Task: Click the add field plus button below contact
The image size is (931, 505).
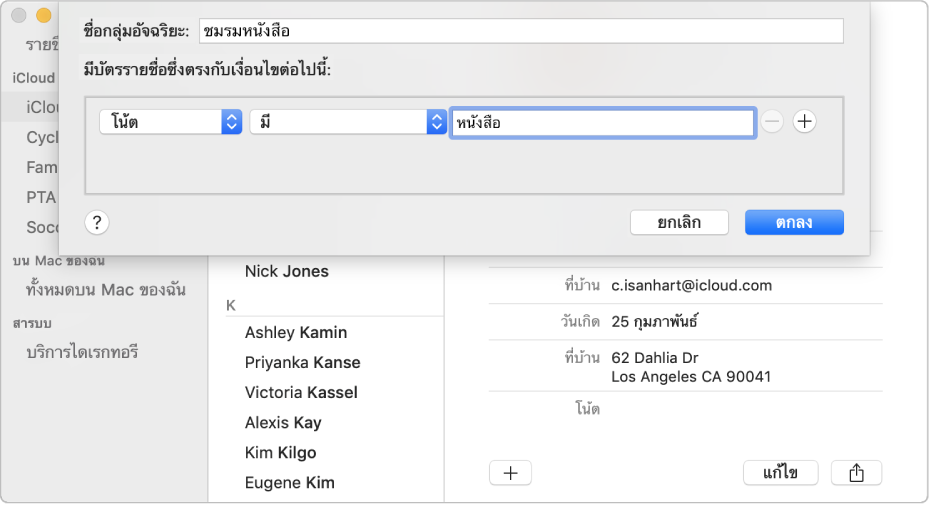Action: coord(511,473)
